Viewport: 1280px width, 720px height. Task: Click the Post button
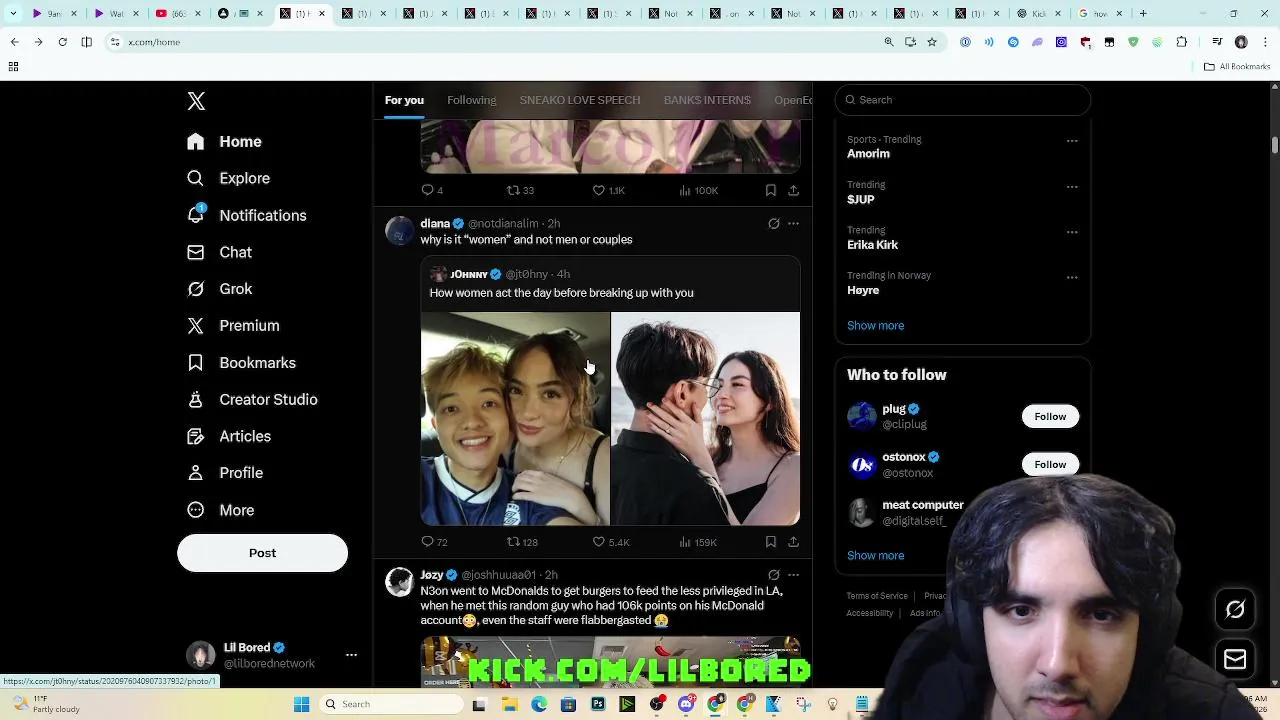pos(262,553)
